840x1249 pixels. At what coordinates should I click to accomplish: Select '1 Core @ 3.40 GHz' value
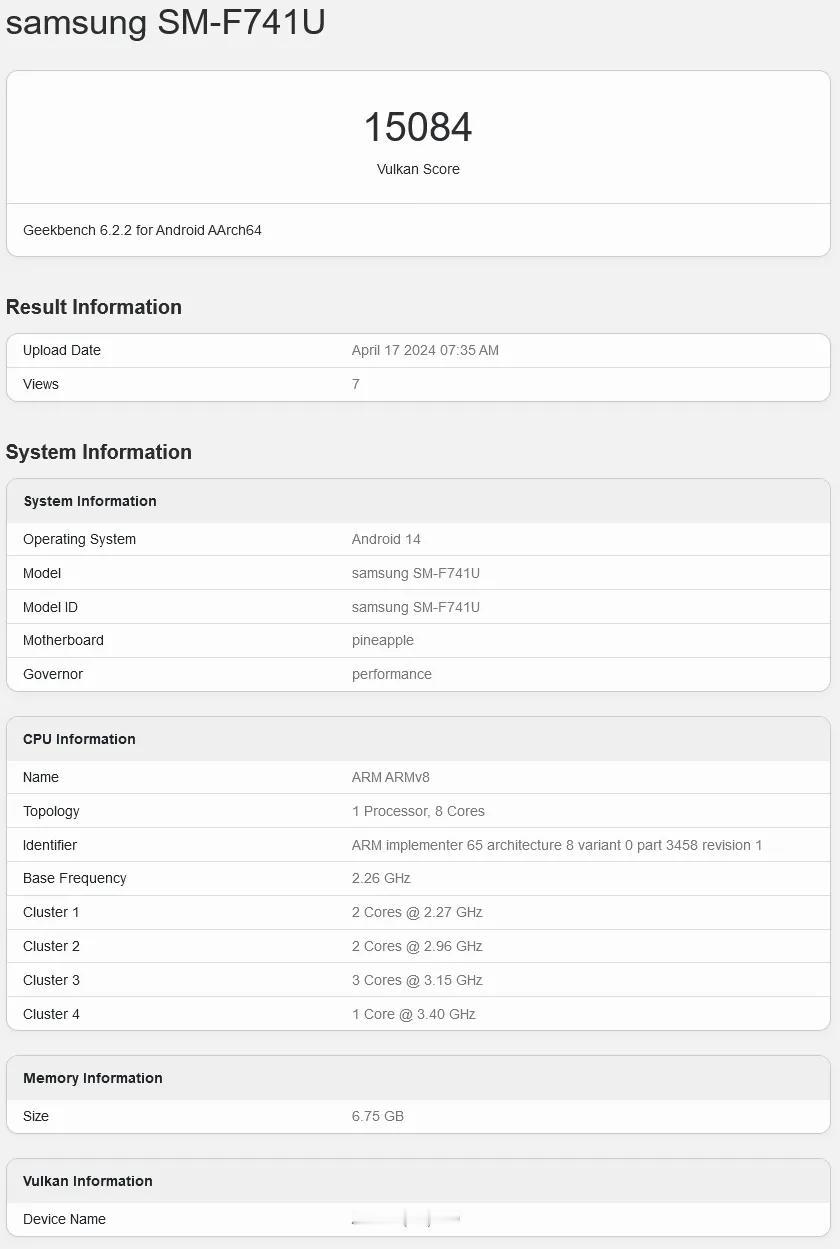tap(414, 1014)
